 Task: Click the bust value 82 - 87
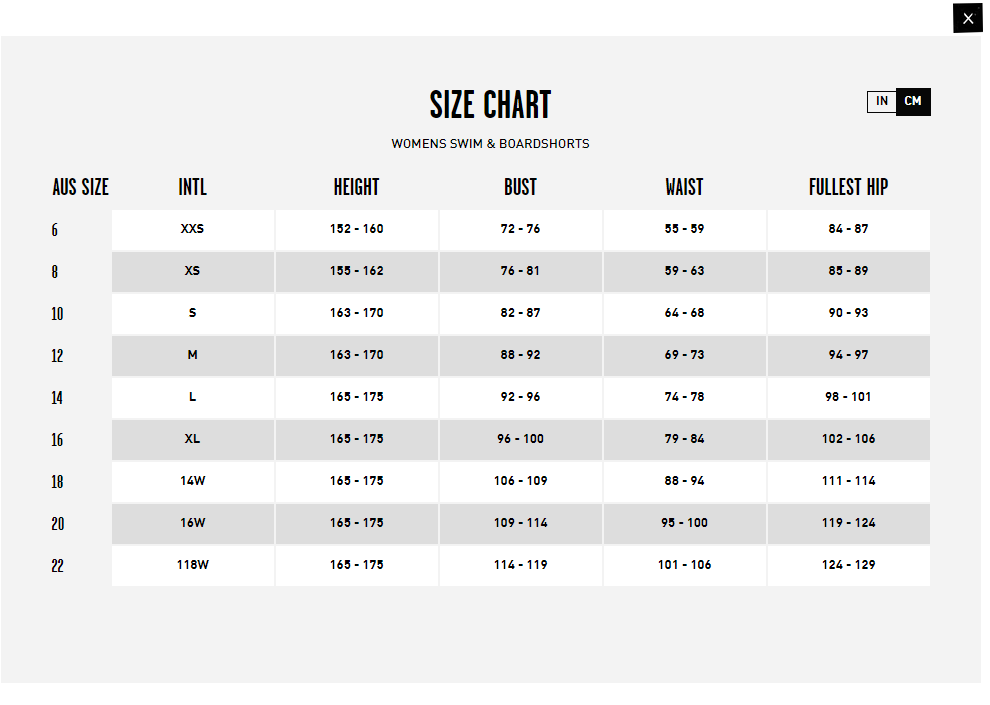point(521,313)
